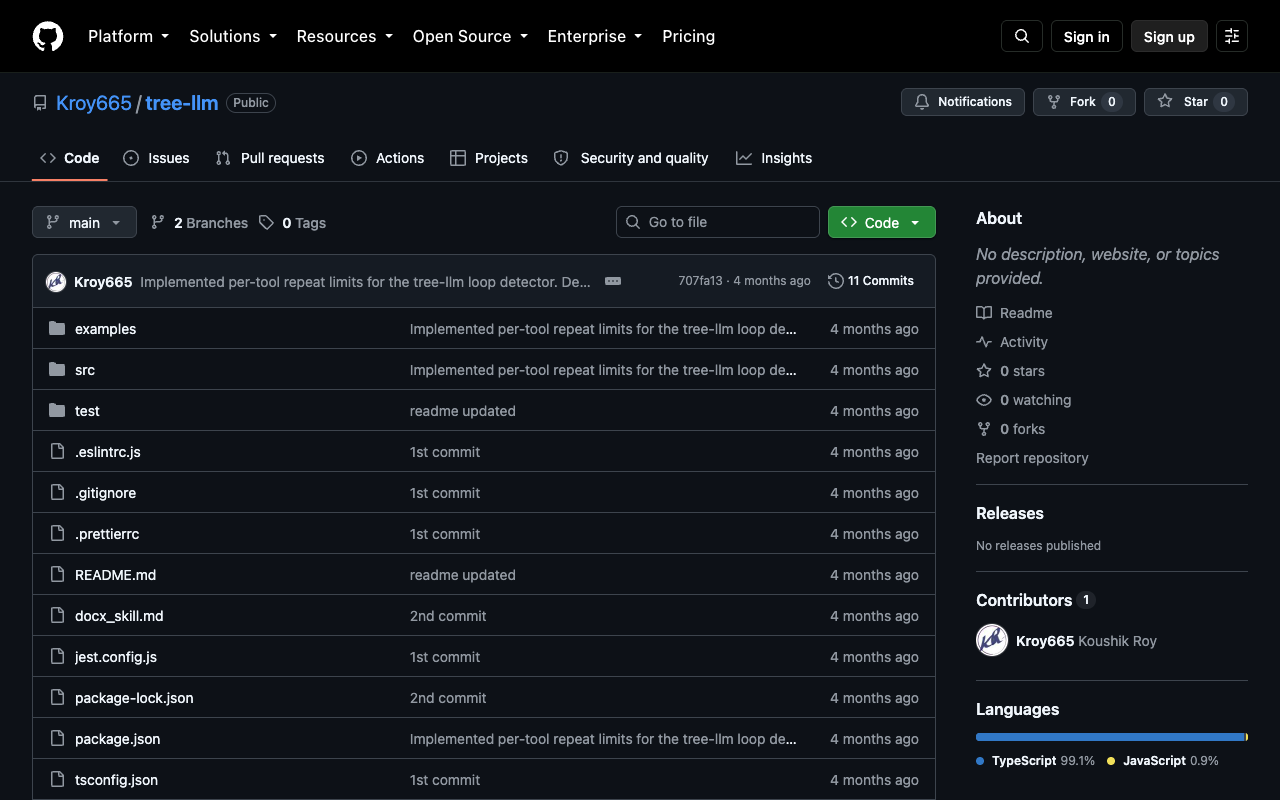The width and height of the screenshot is (1280, 800).
Task: Click the Readme book icon in About
Action: point(984,313)
